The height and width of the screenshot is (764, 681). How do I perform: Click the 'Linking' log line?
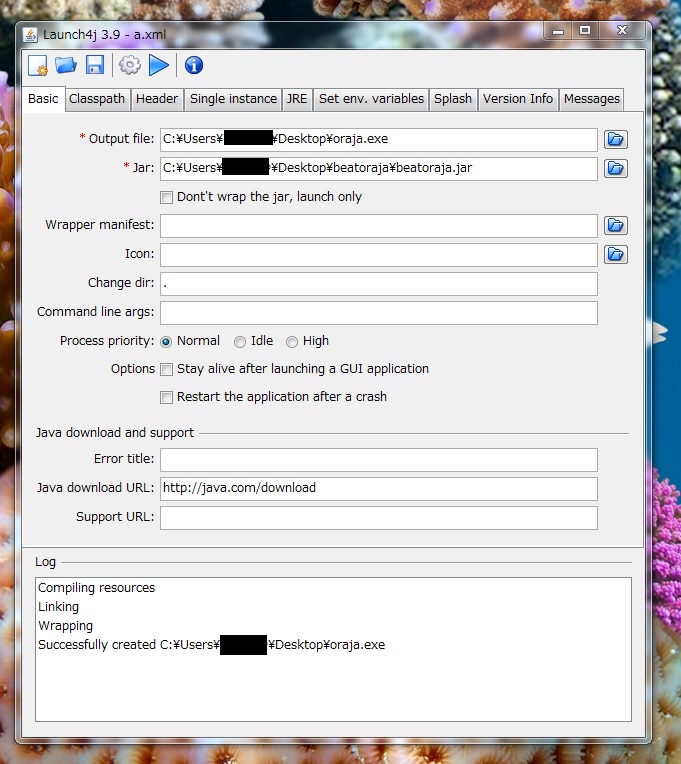click(58, 607)
